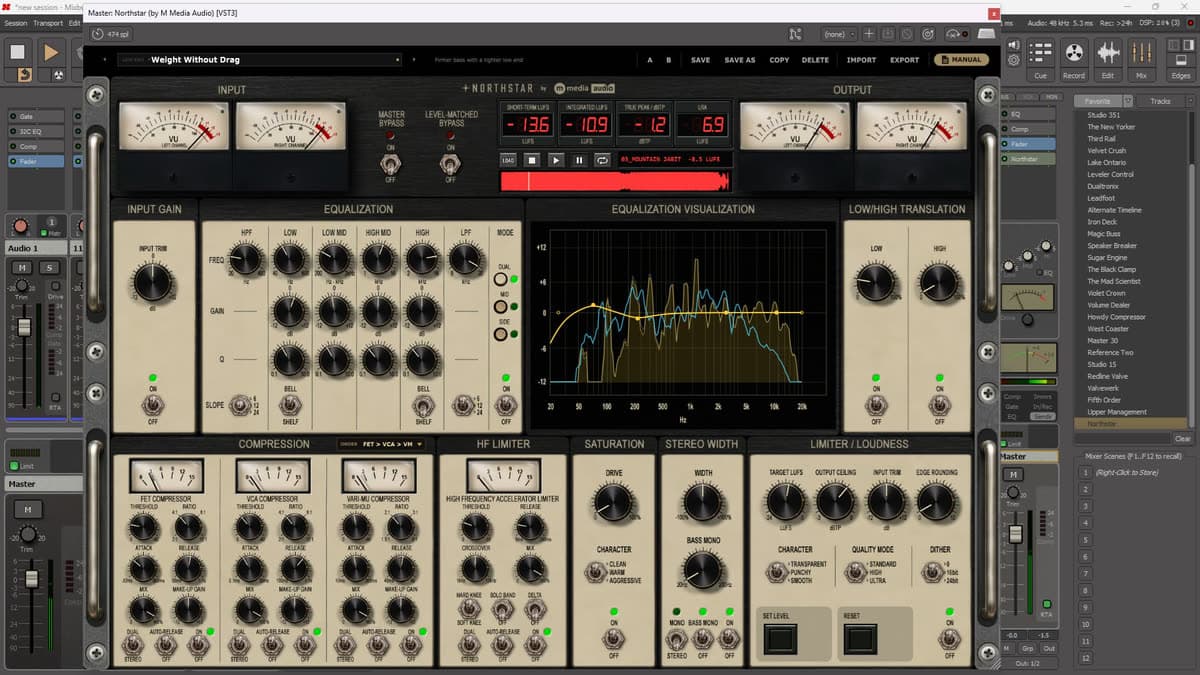Toggle the Northstar loader loop icon

pyautogui.click(x=602, y=160)
